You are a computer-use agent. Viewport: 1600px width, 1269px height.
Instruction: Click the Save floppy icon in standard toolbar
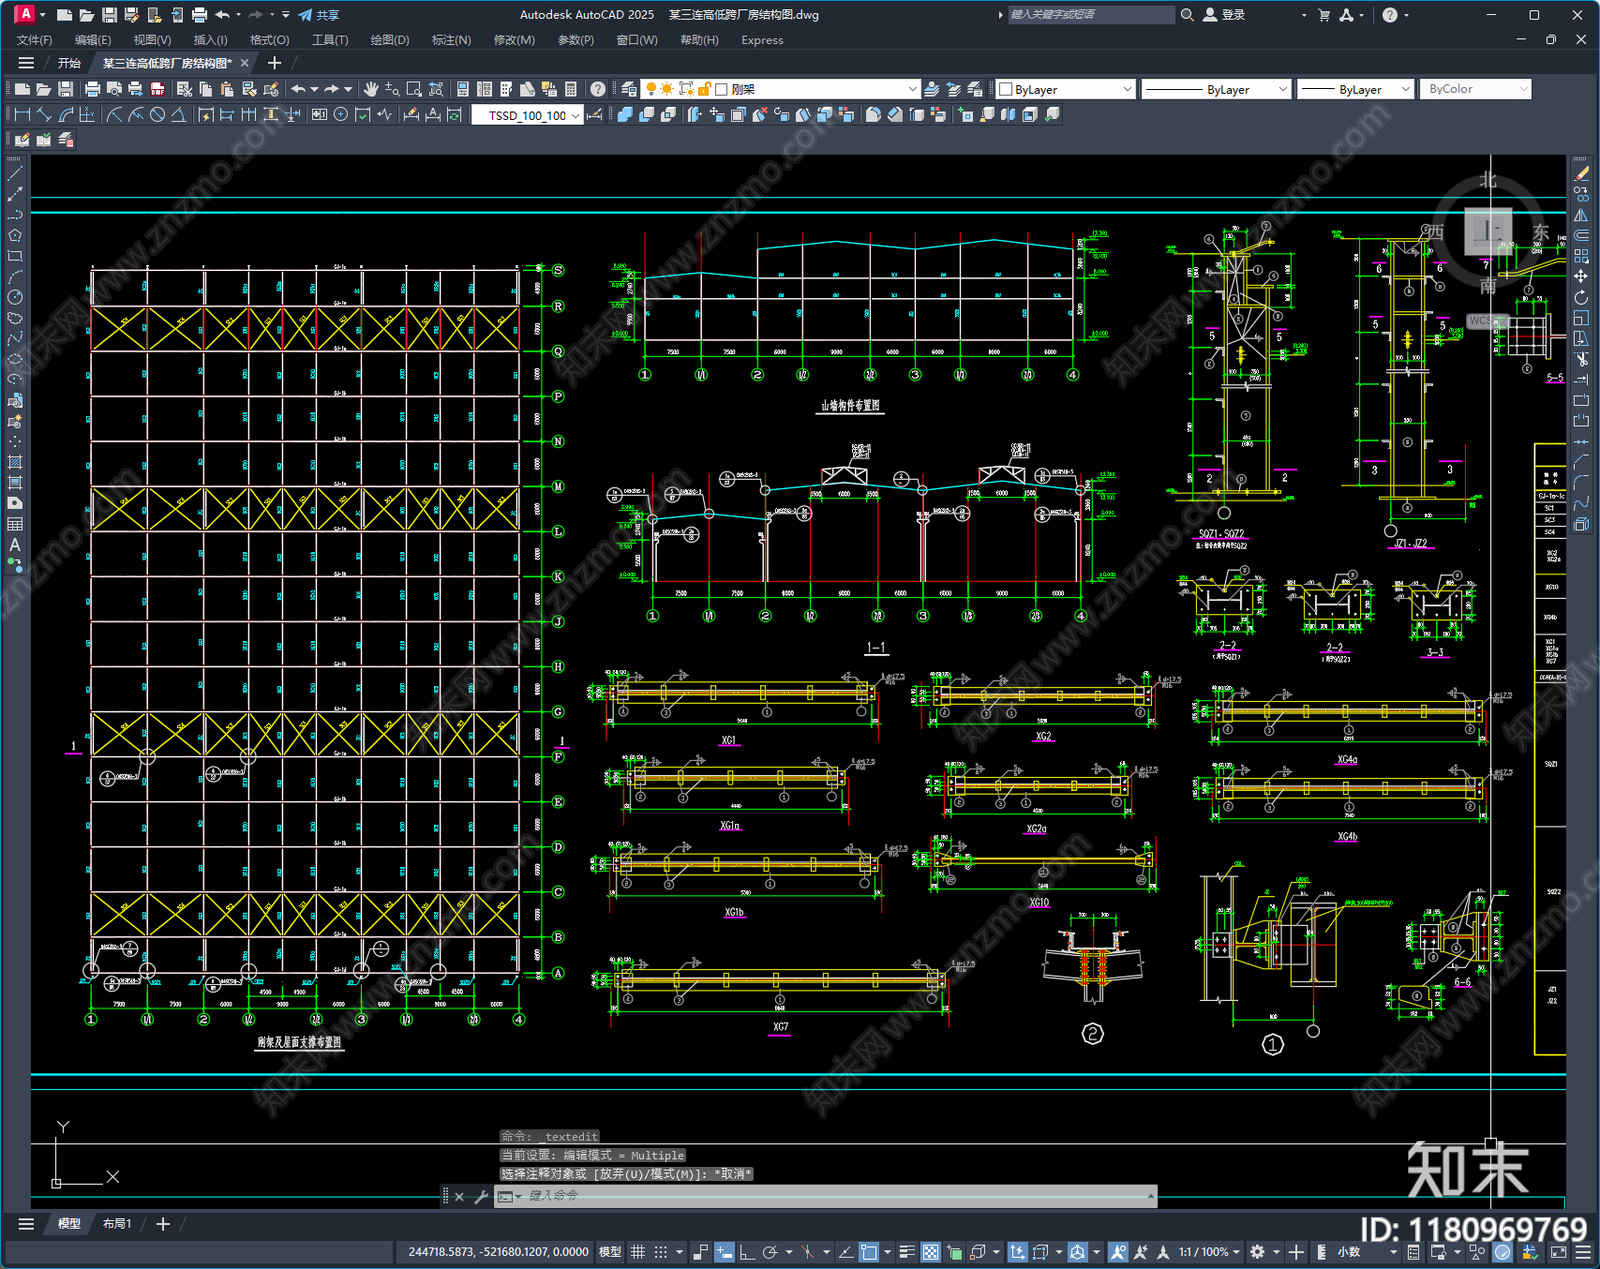pyautogui.click(x=65, y=89)
